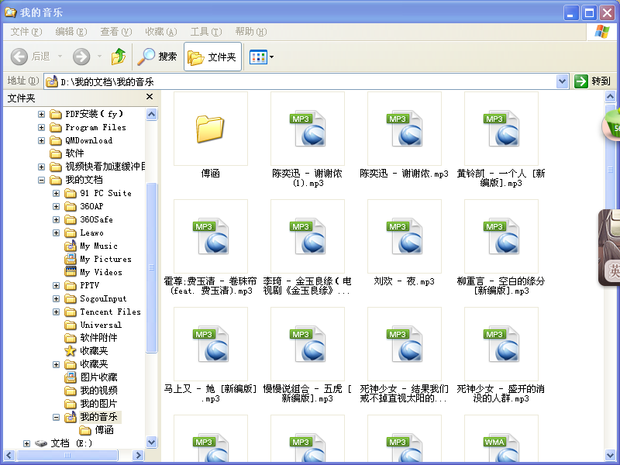Expand the Tencent Files node

click(x=56, y=312)
